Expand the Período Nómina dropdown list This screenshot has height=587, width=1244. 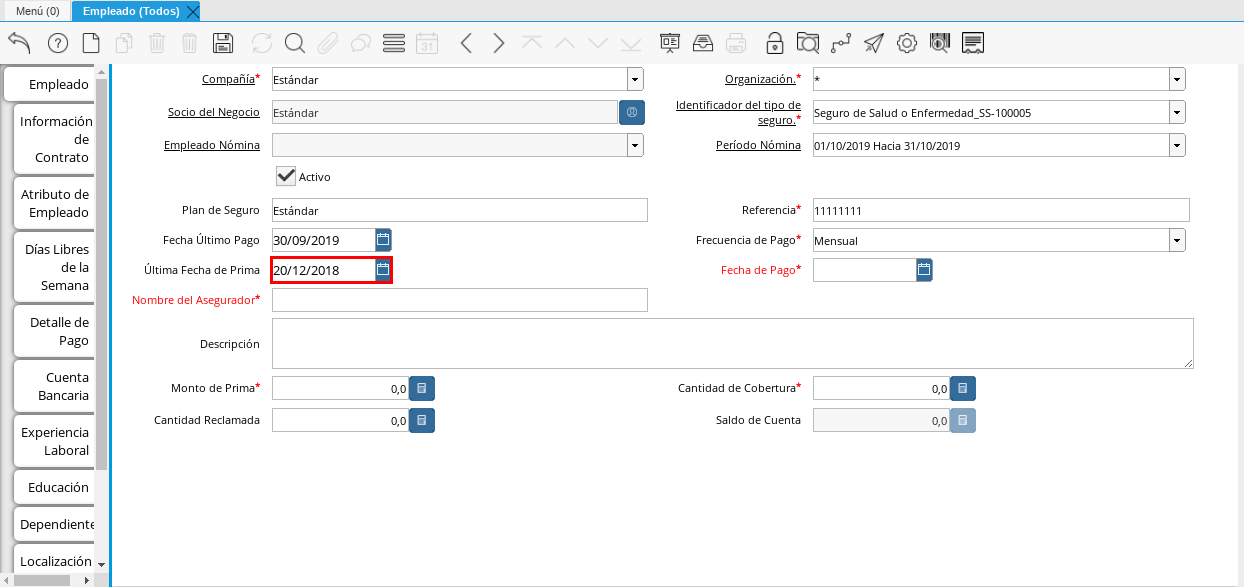coord(1177,145)
